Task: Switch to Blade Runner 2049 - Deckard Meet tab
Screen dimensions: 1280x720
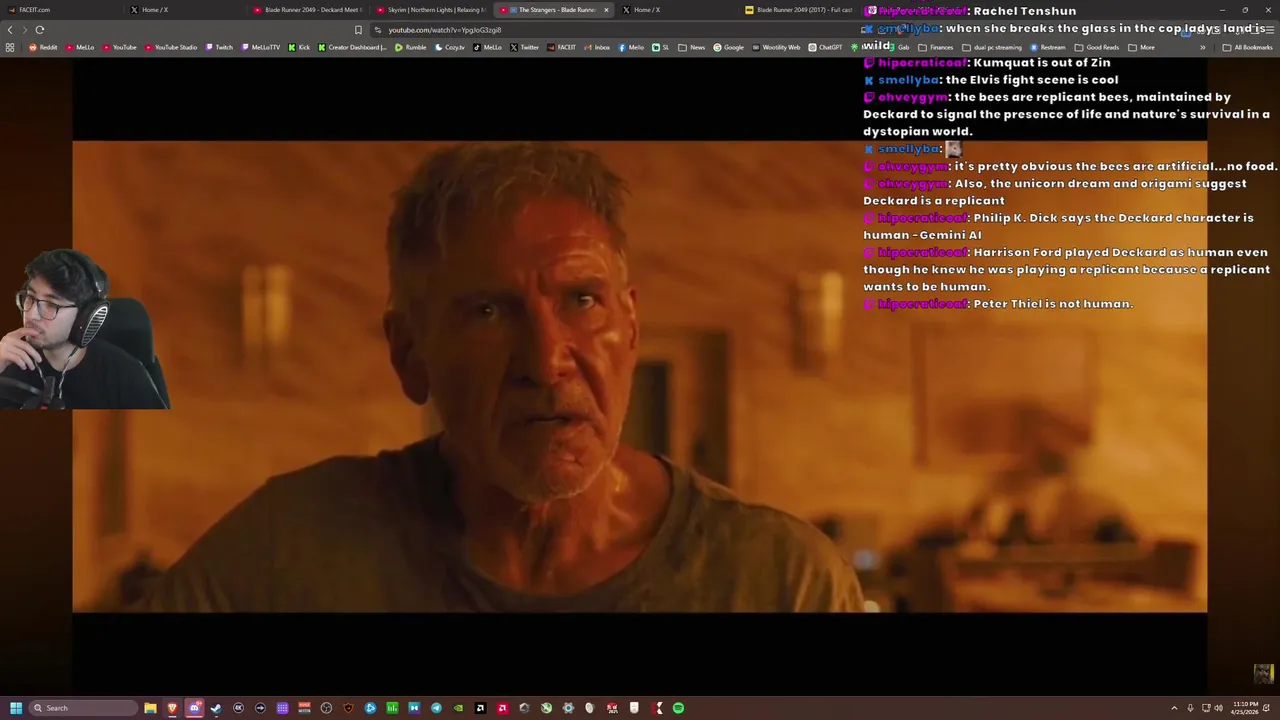Action: [x=308, y=10]
